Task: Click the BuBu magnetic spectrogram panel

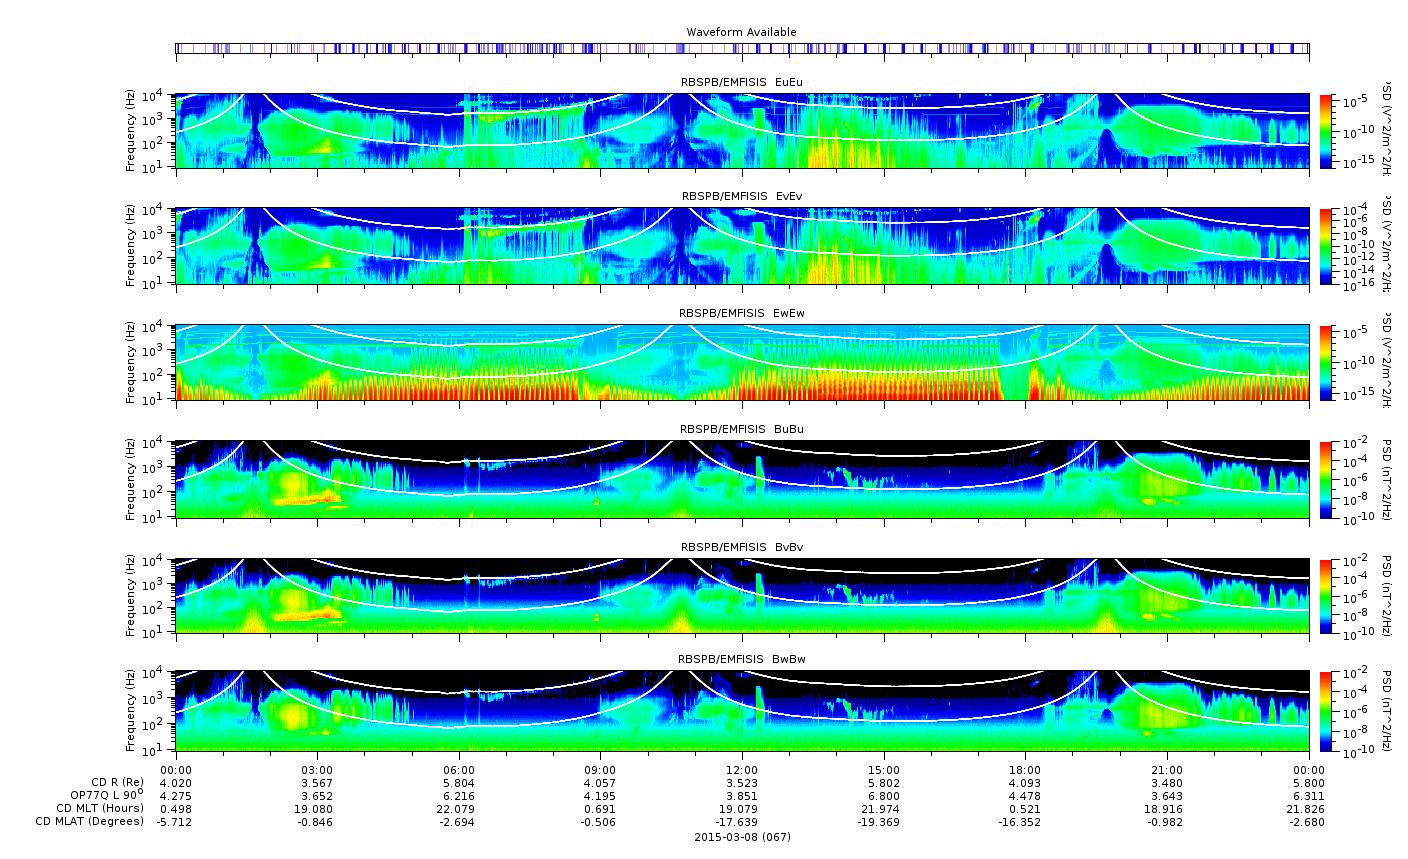Action: point(742,479)
